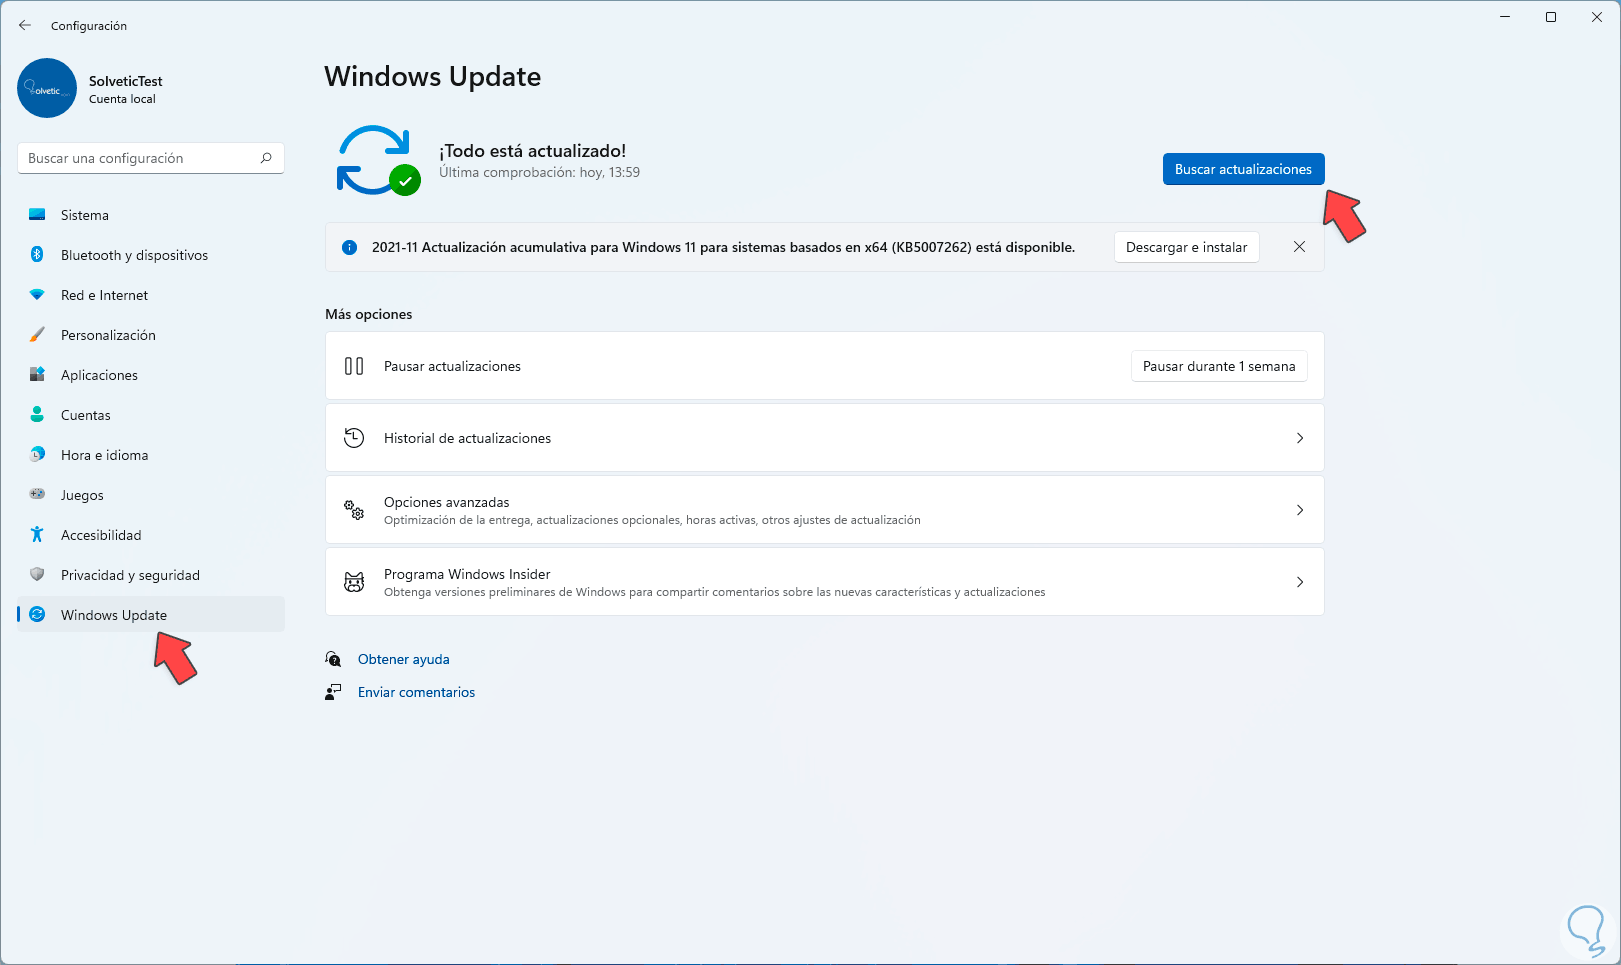
Task: Navigate to Cuentas settings
Action: [151, 415]
